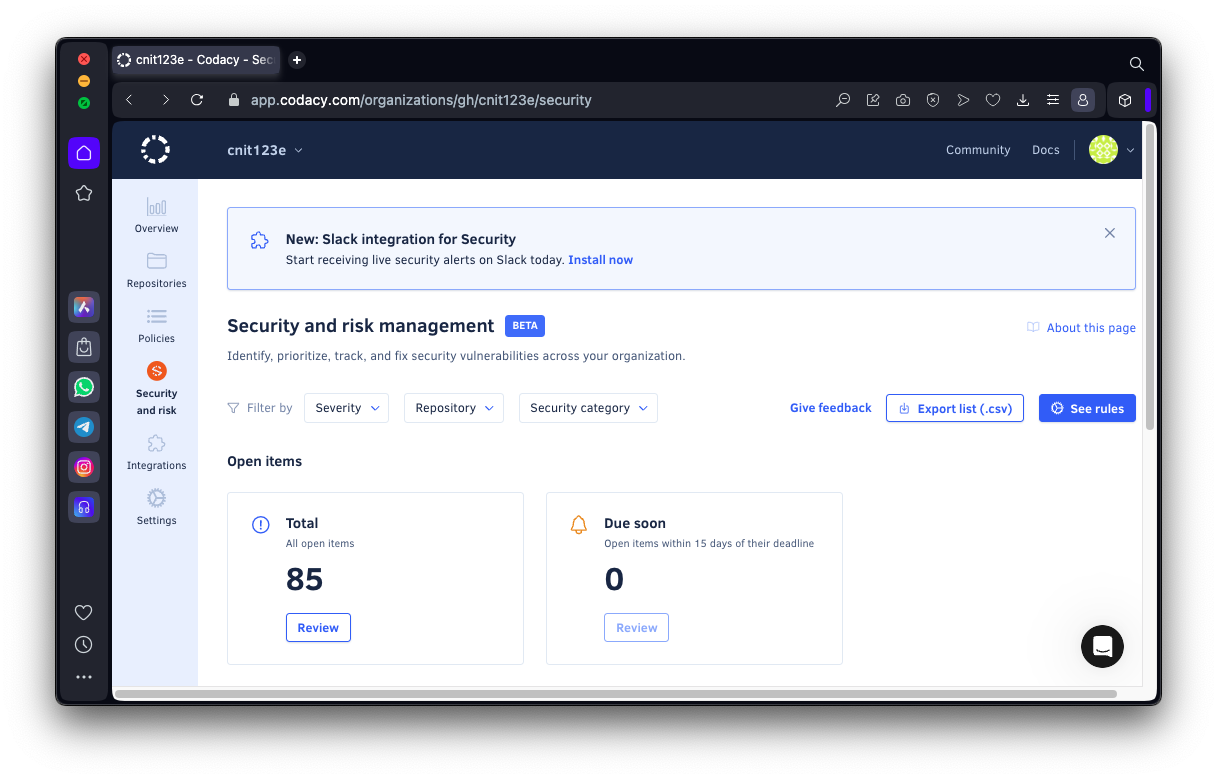
Task: Open Integrations in the sidebar
Action: [x=156, y=452]
